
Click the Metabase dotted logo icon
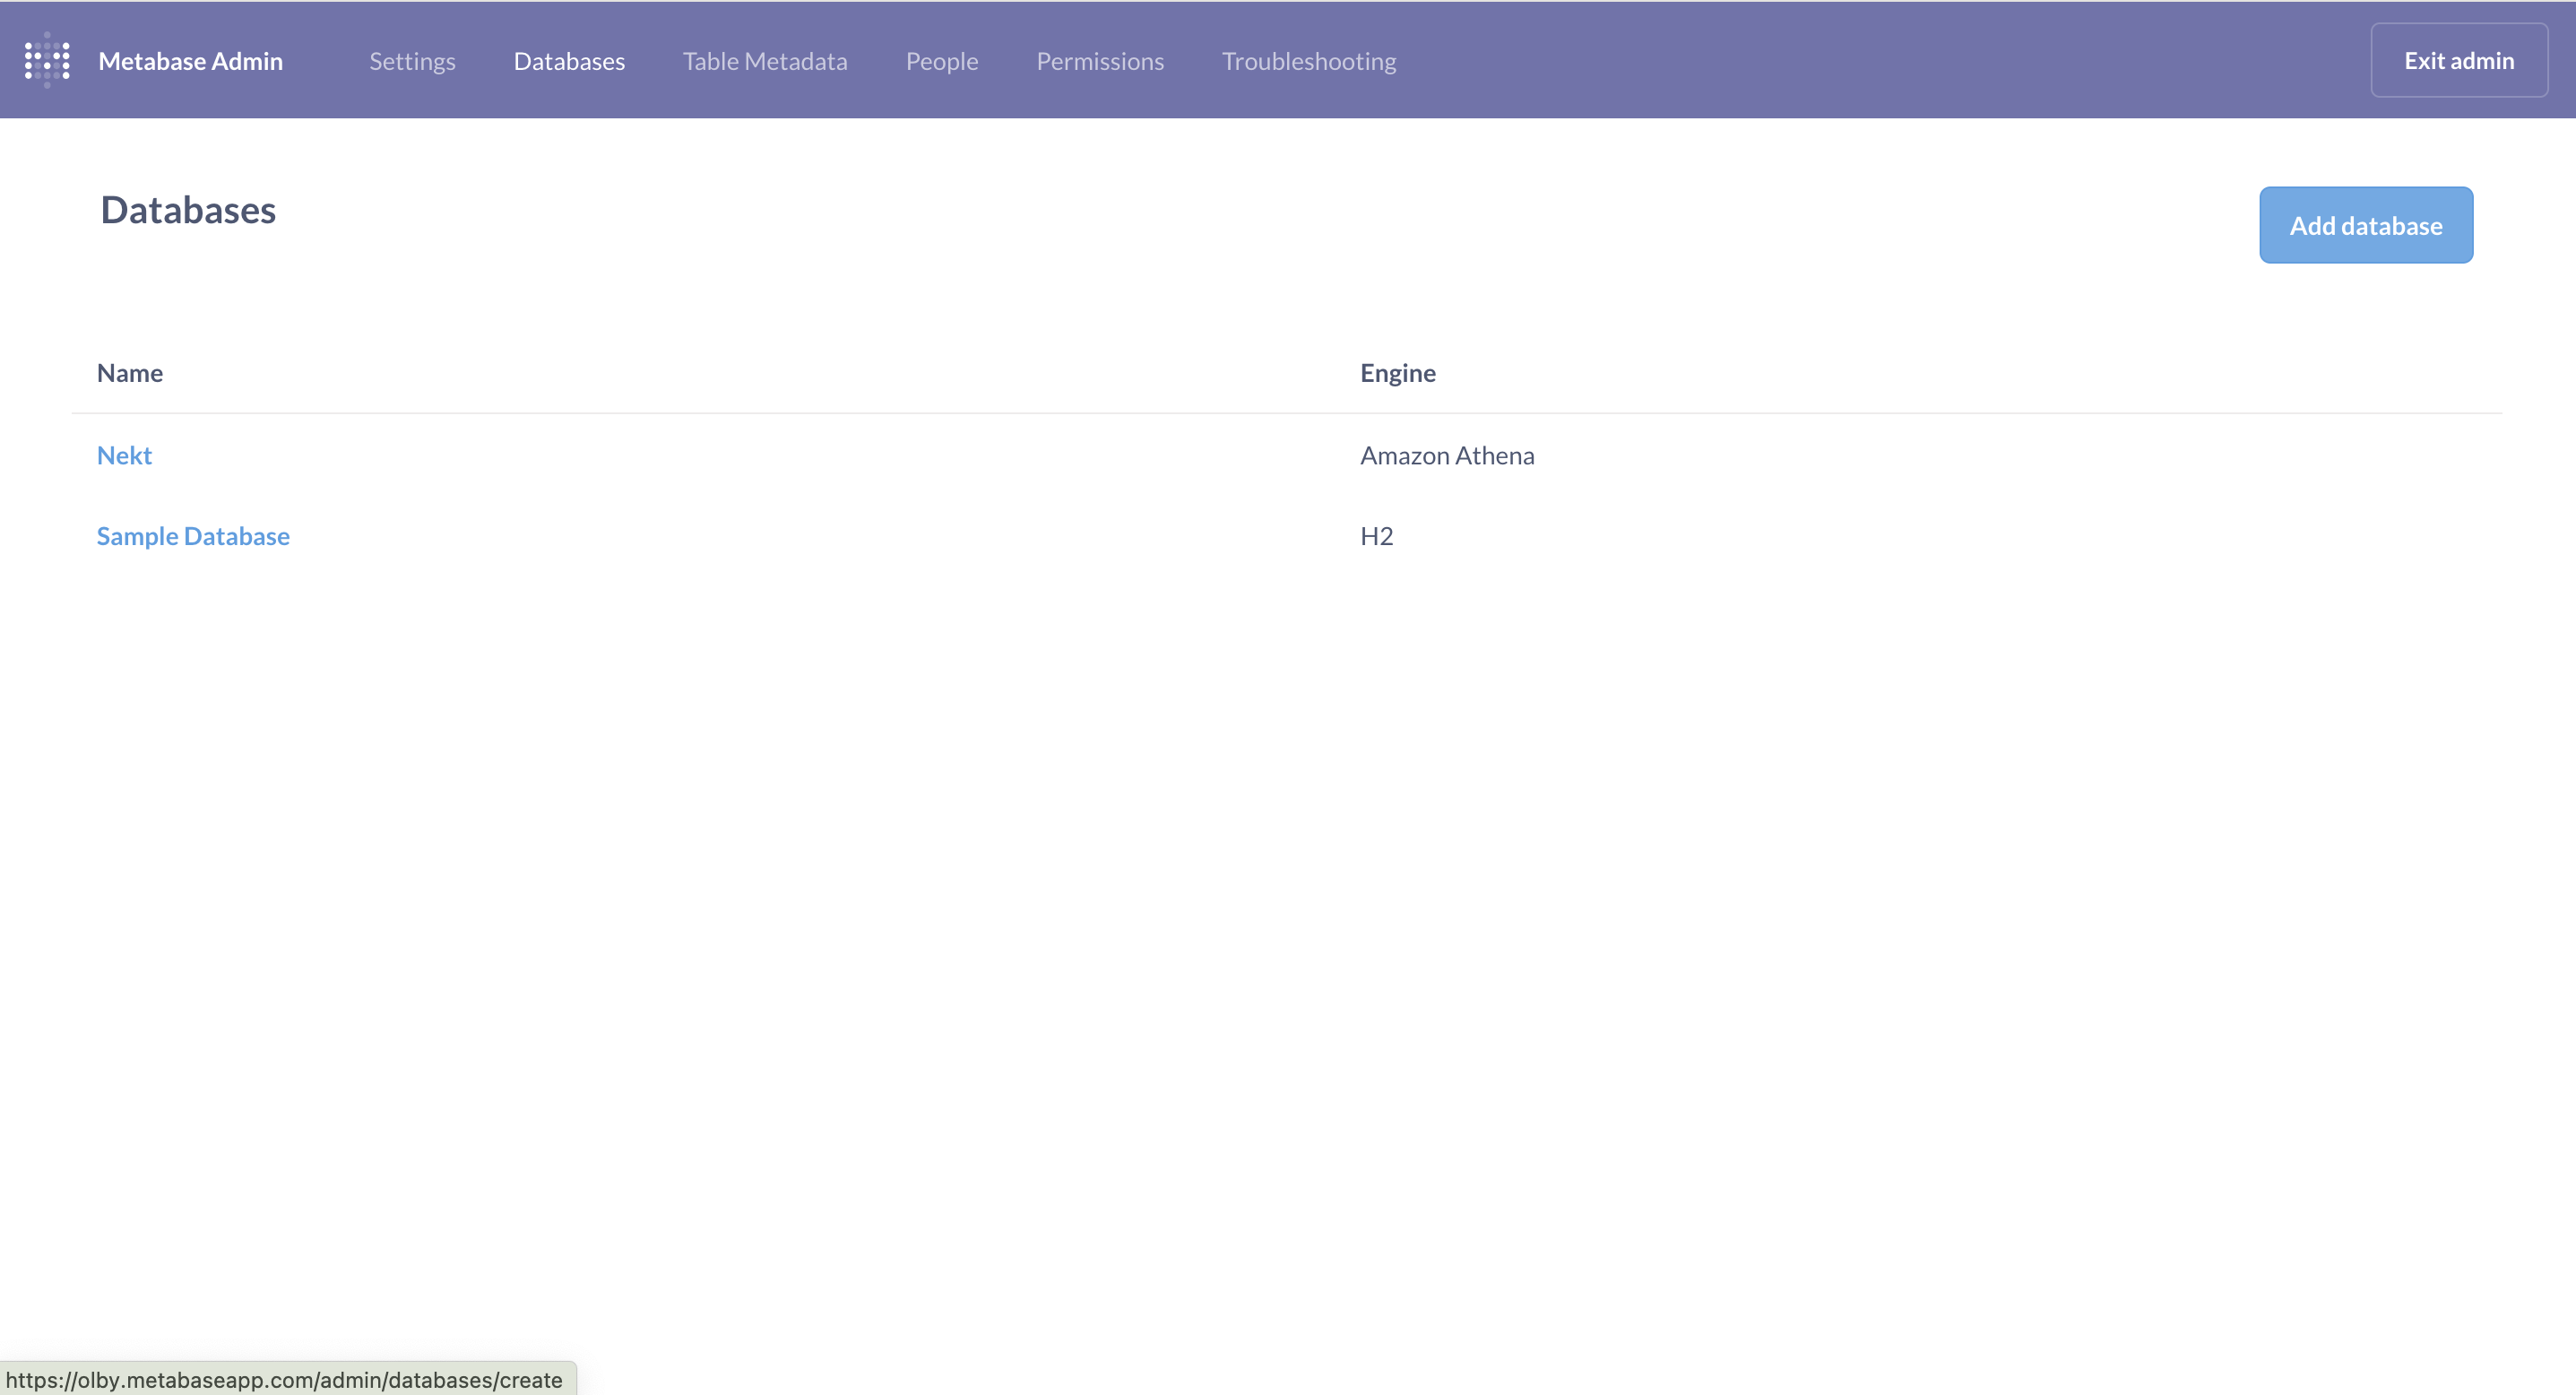pos(47,60)
